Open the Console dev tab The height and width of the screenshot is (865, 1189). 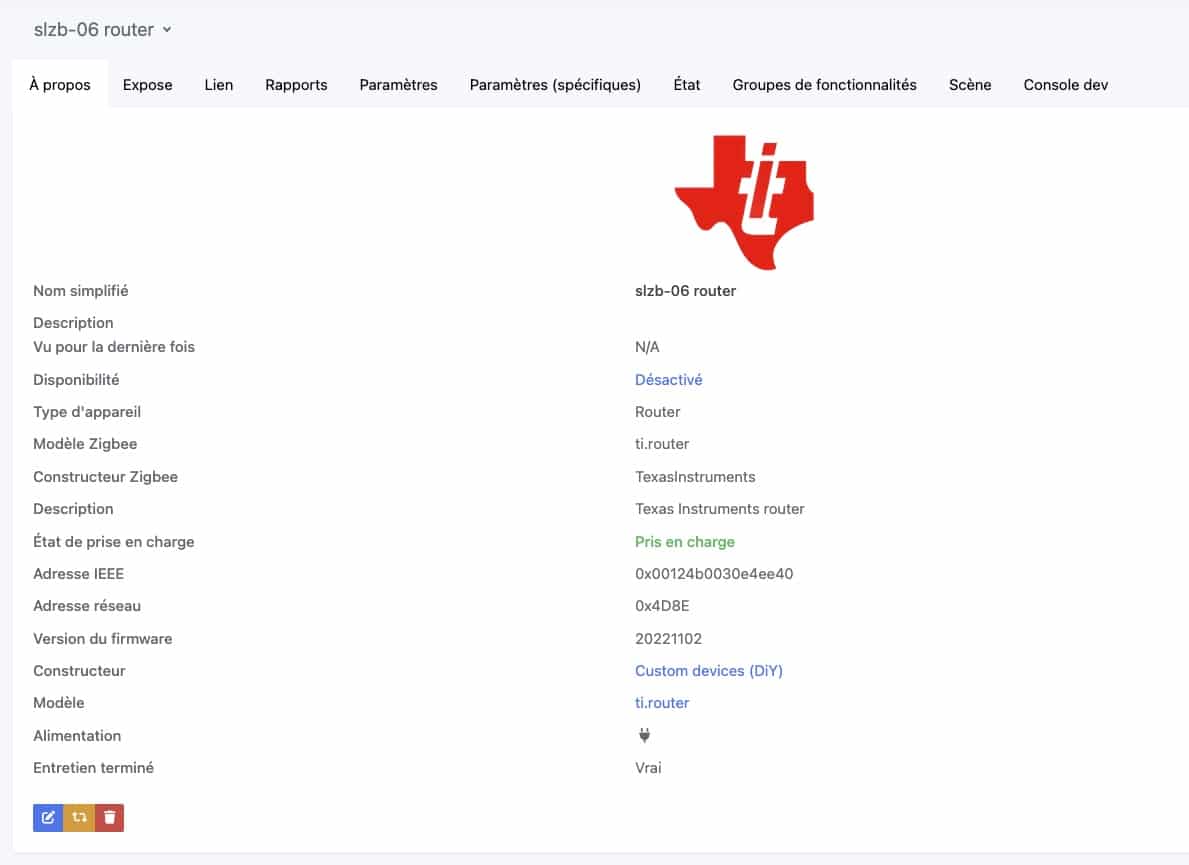(x=1065, y=85)
